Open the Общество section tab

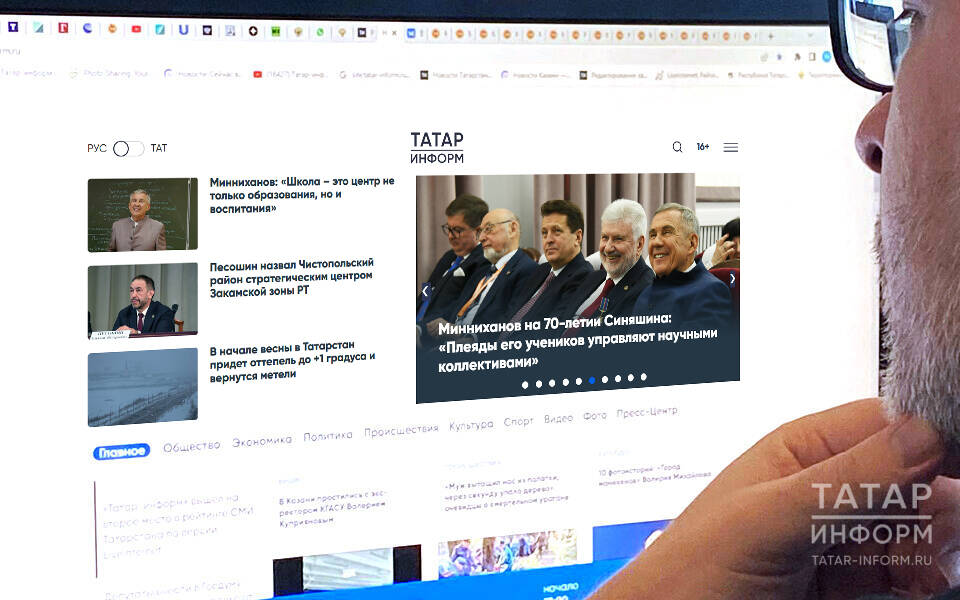191,446
